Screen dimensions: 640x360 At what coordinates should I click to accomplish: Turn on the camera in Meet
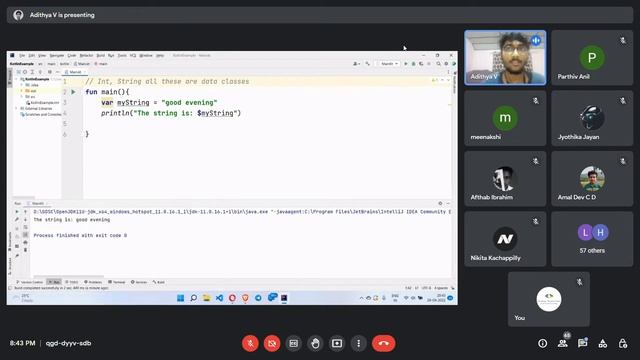(x=272, y=343)
